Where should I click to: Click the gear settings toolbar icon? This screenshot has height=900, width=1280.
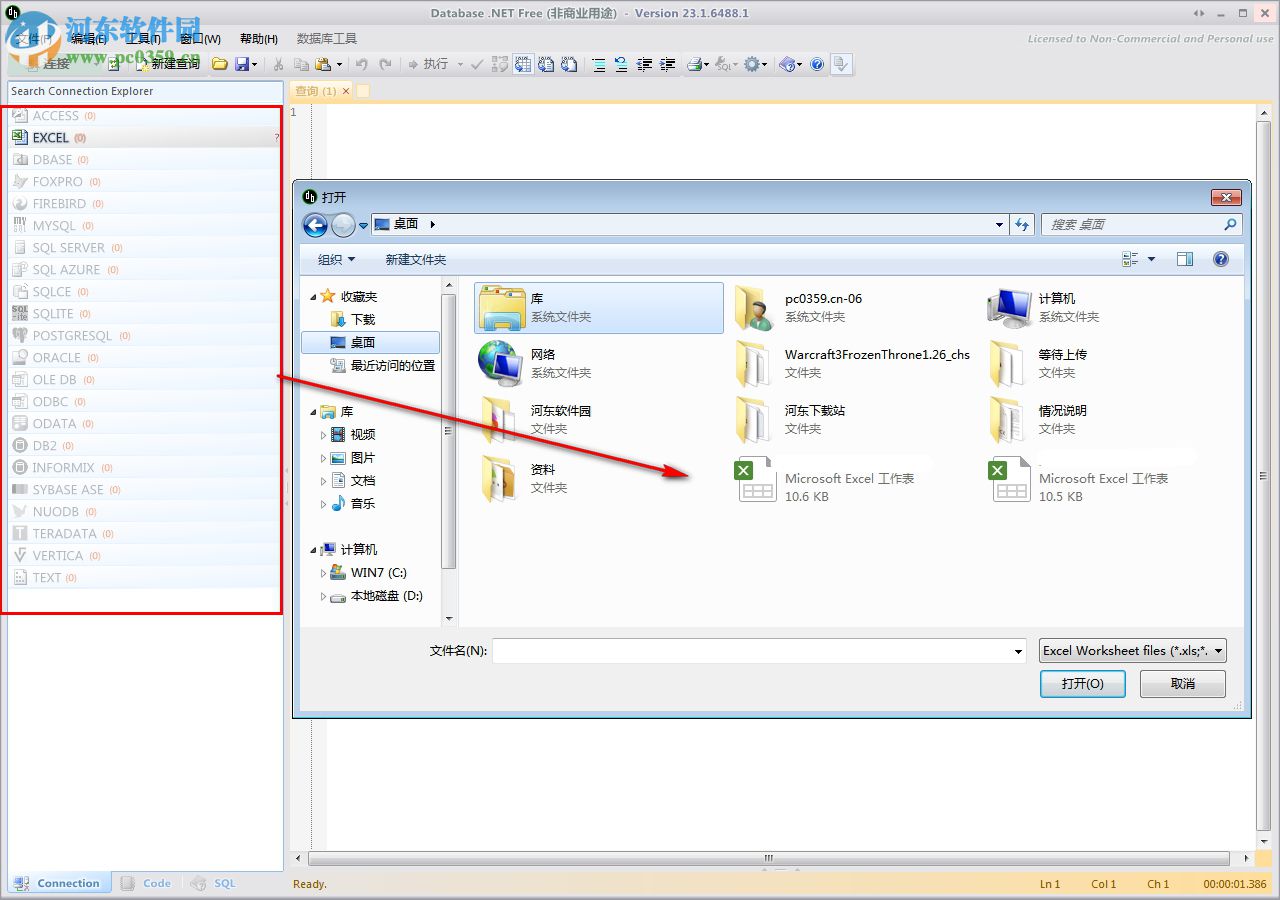coord(752,64)
